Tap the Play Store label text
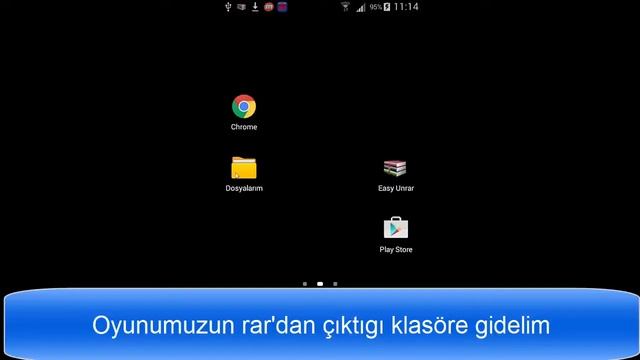The width and height of the screenshot is (640, 360). [396, 249]
